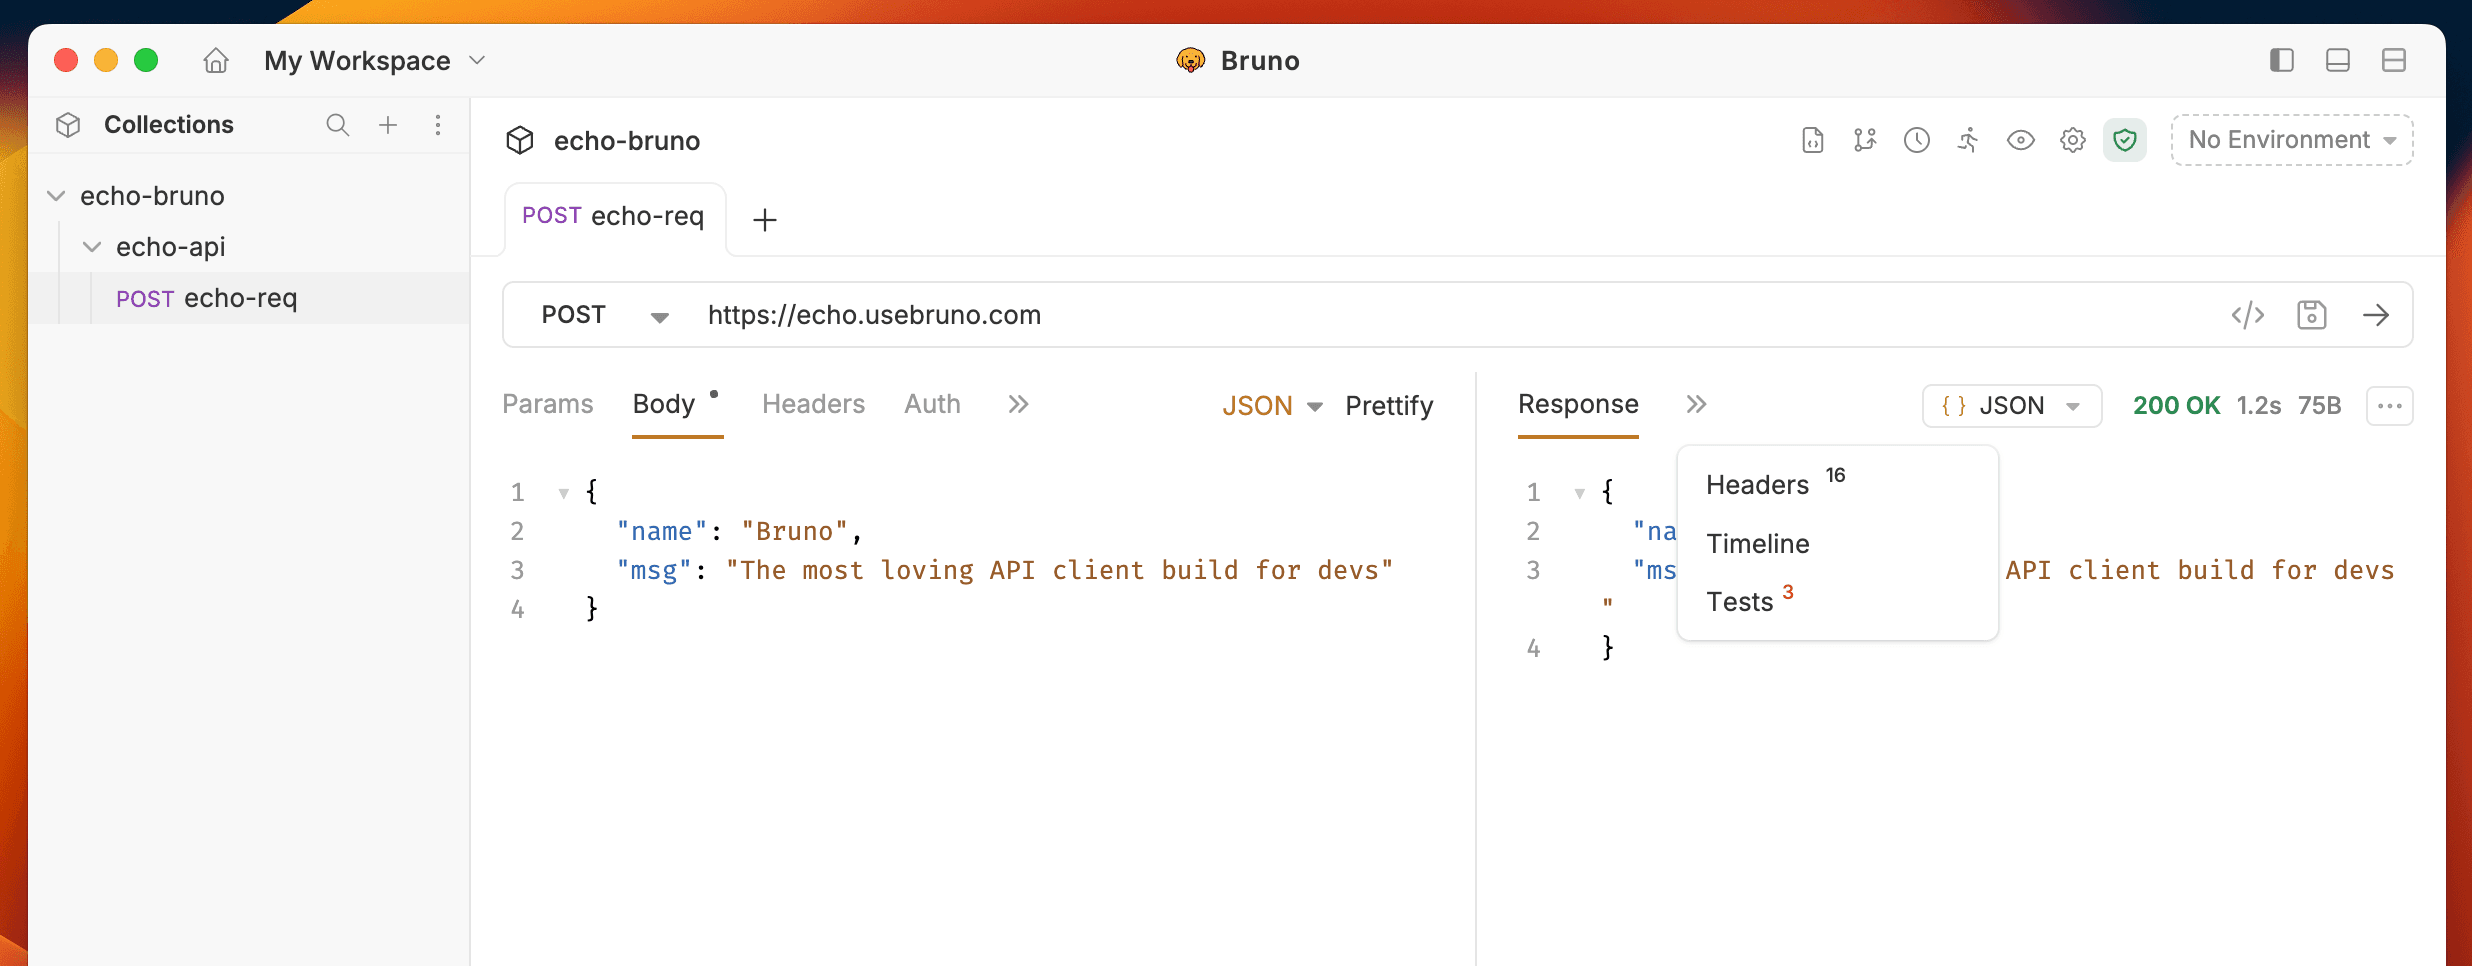This screenshot has width=2472, height=966.
Task: Click the request URL field
Action: (1400, 315)
